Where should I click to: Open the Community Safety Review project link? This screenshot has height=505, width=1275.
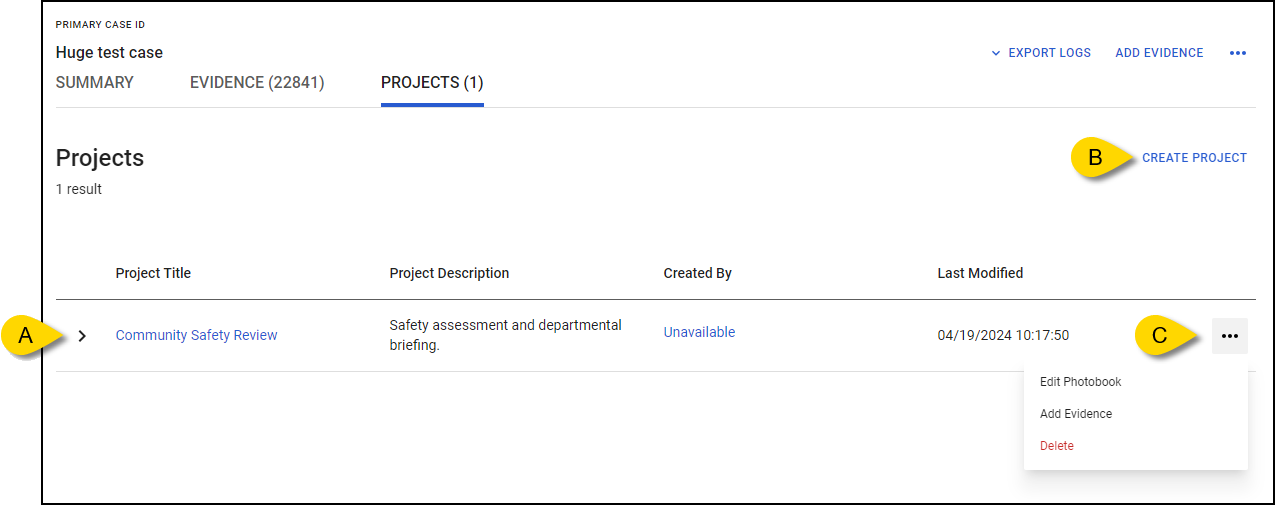point(197,336)
